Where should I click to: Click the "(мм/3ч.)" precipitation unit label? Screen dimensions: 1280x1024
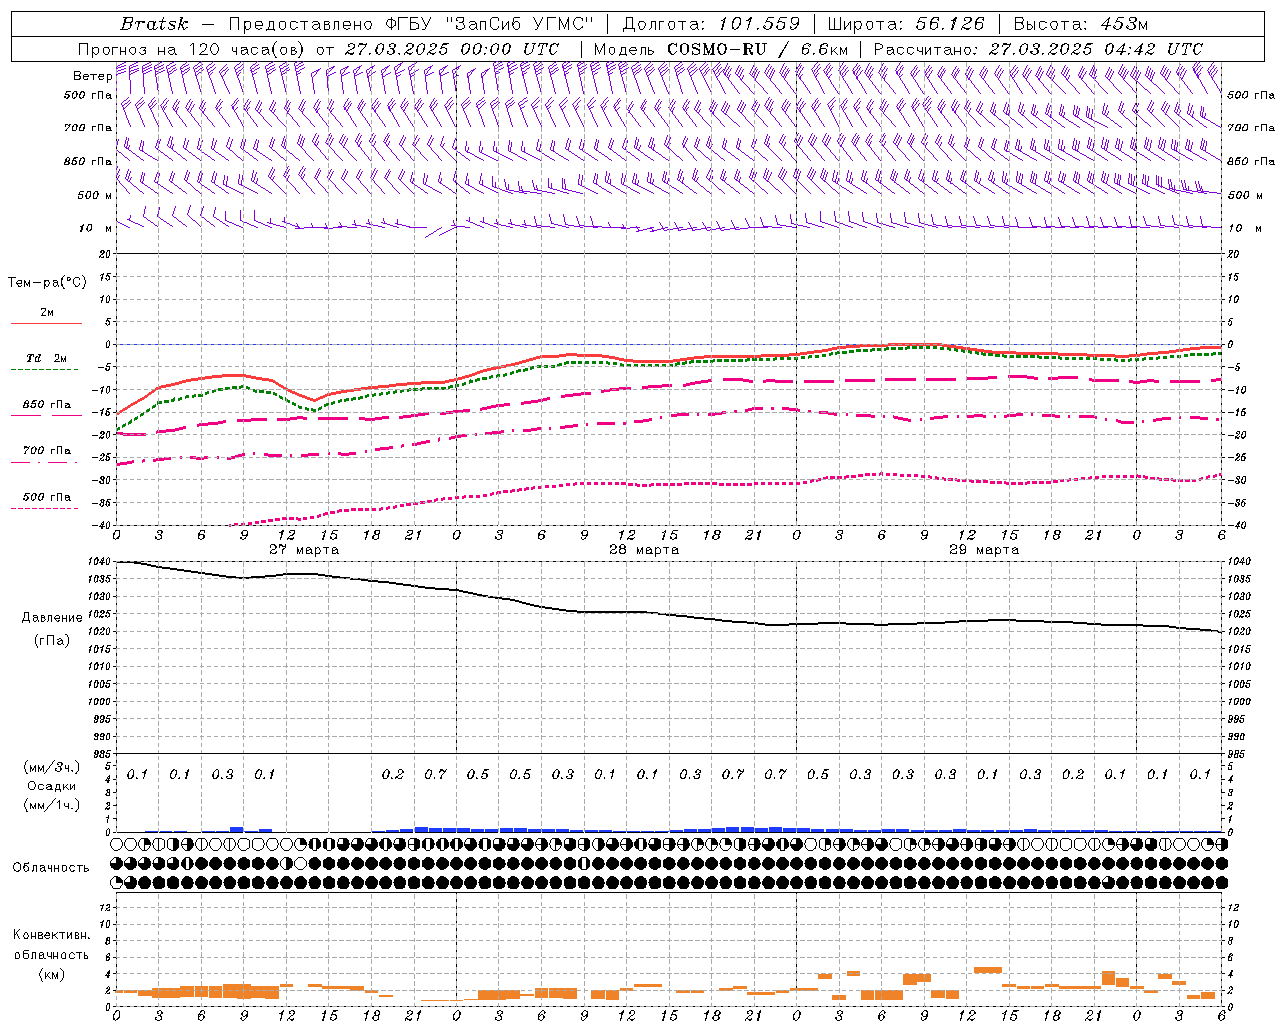52,767
